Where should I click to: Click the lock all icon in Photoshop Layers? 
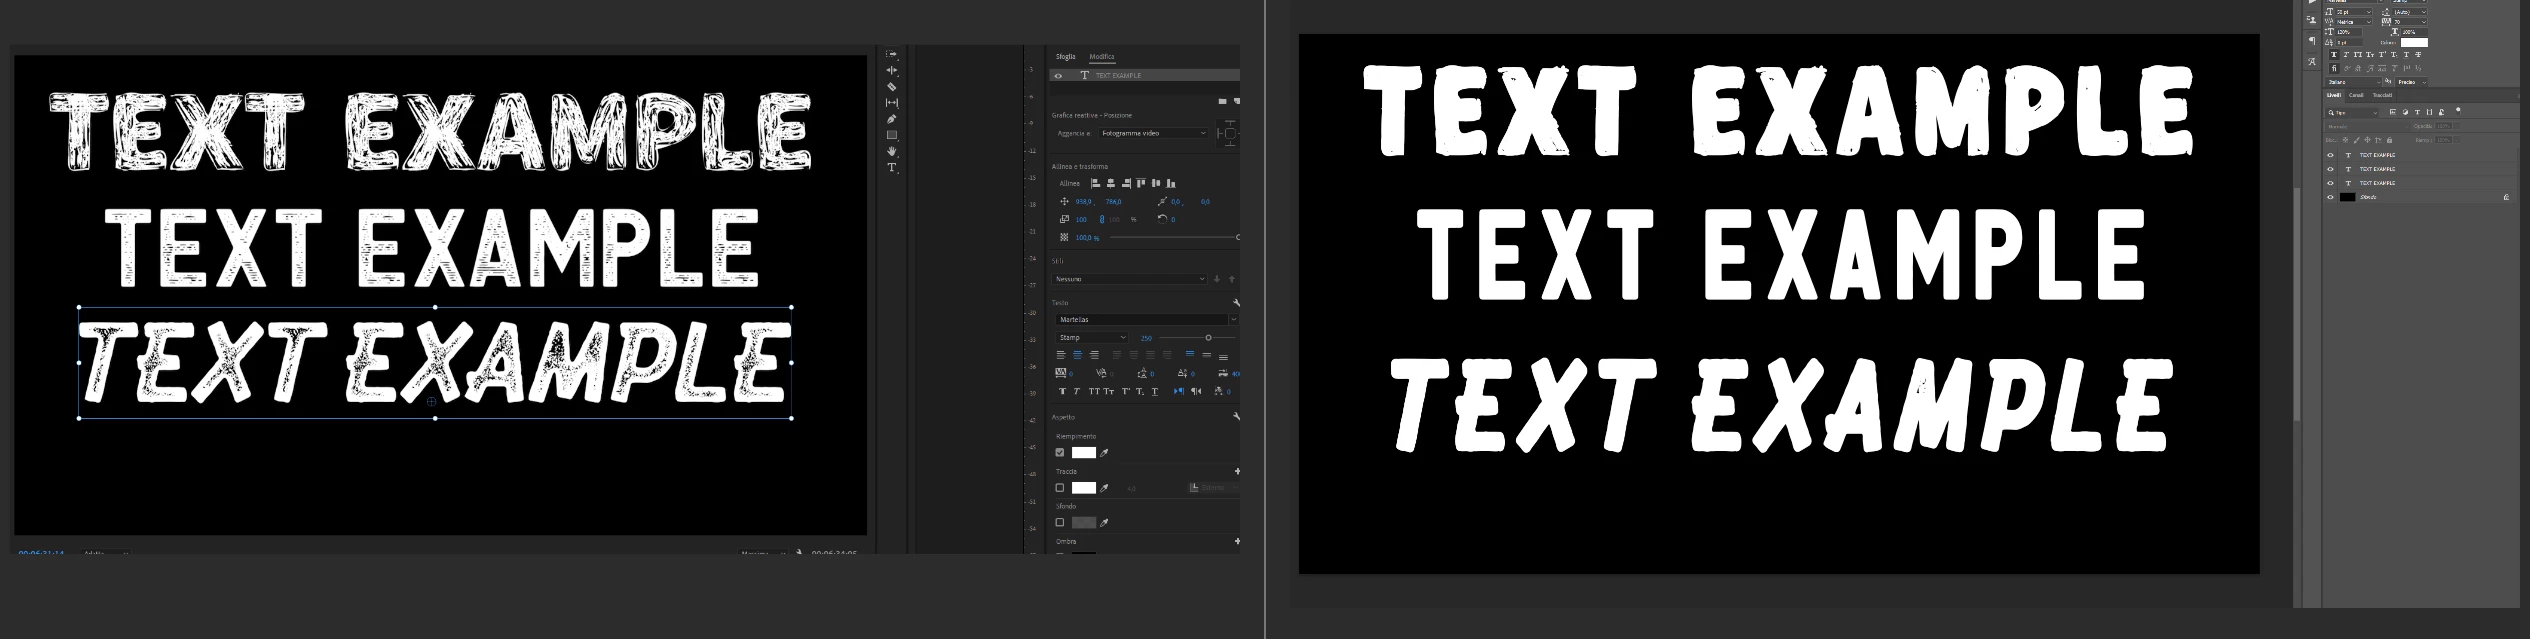tap(2389, 140)
